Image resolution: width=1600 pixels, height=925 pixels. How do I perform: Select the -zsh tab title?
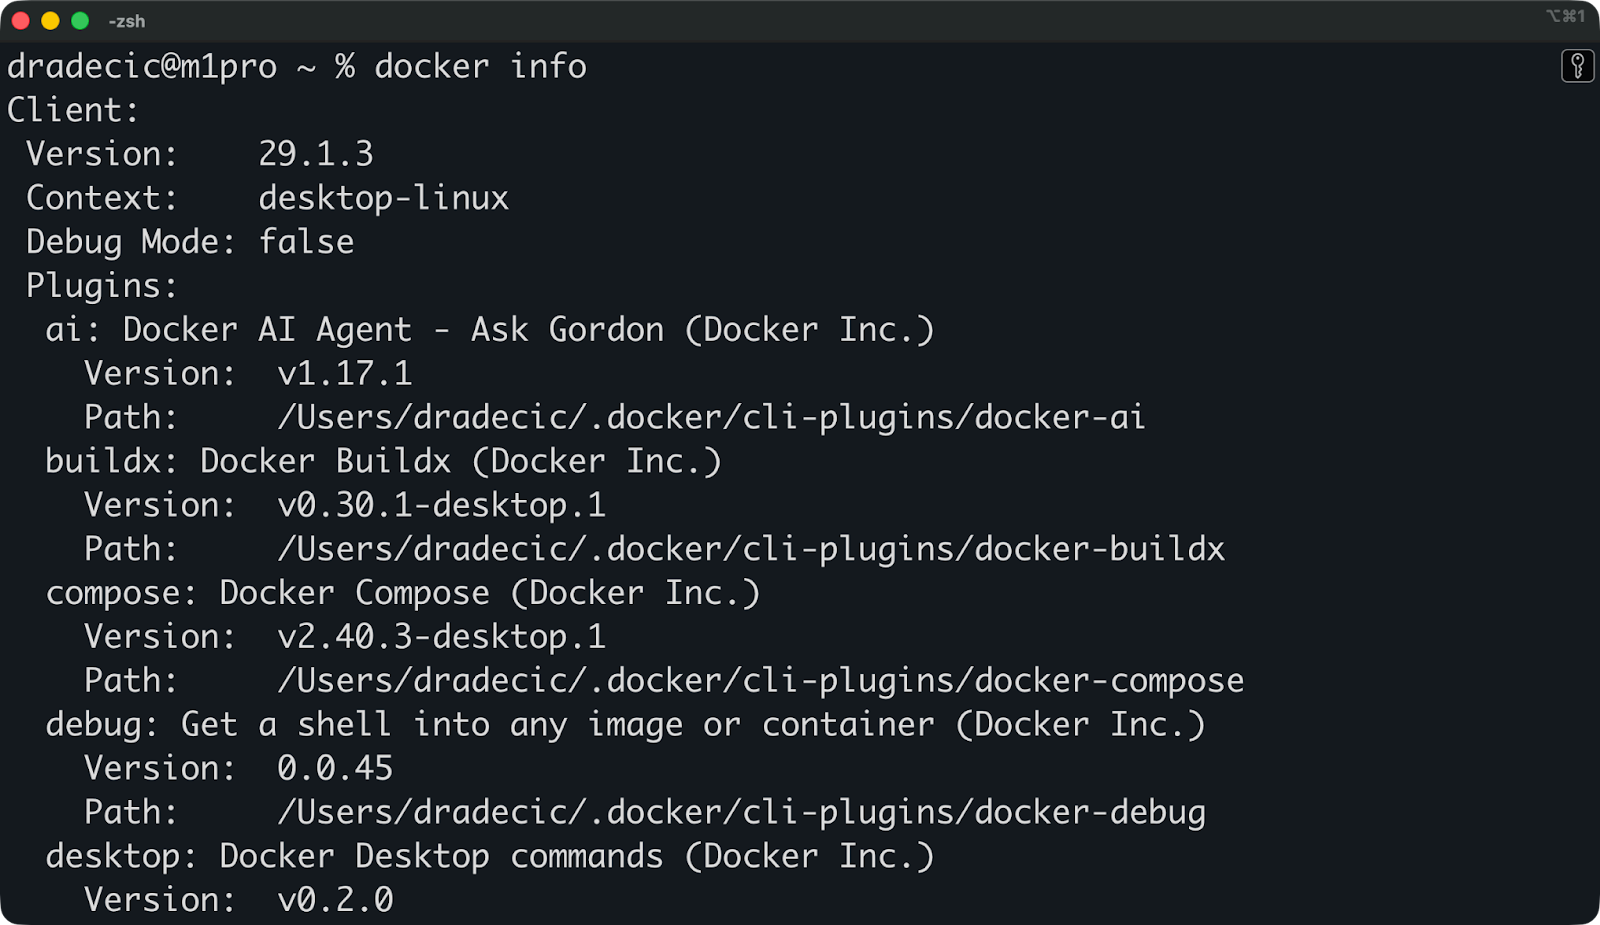pos(125,20)
